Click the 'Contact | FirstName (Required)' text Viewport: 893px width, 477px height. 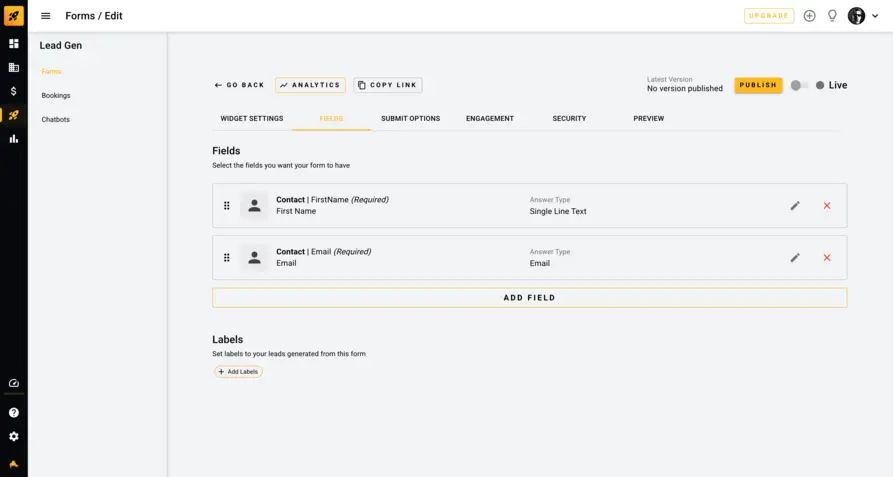click(x=333, y=200)
